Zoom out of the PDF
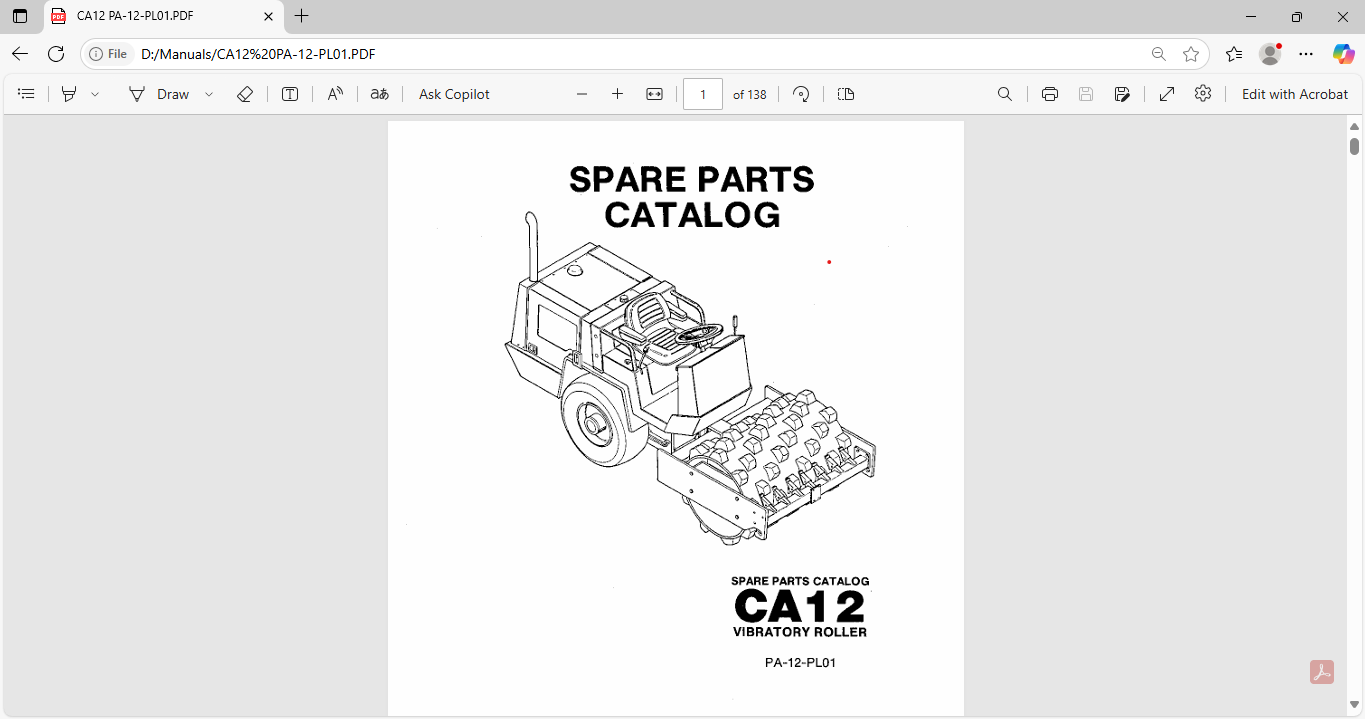Screen dimensions: 1365x719 pos(582,94)
